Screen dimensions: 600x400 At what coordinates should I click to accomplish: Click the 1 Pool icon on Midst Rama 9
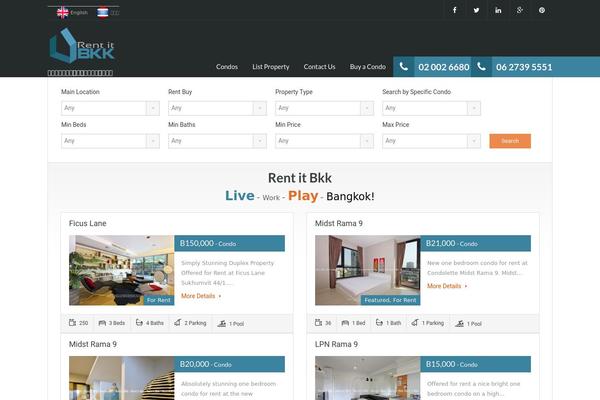[x=460, y=323]
